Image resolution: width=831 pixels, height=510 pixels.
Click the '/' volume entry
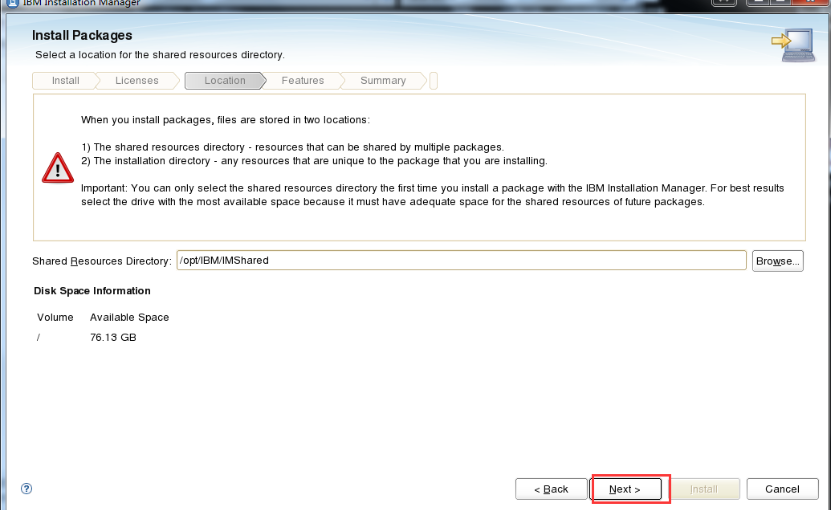38,337
